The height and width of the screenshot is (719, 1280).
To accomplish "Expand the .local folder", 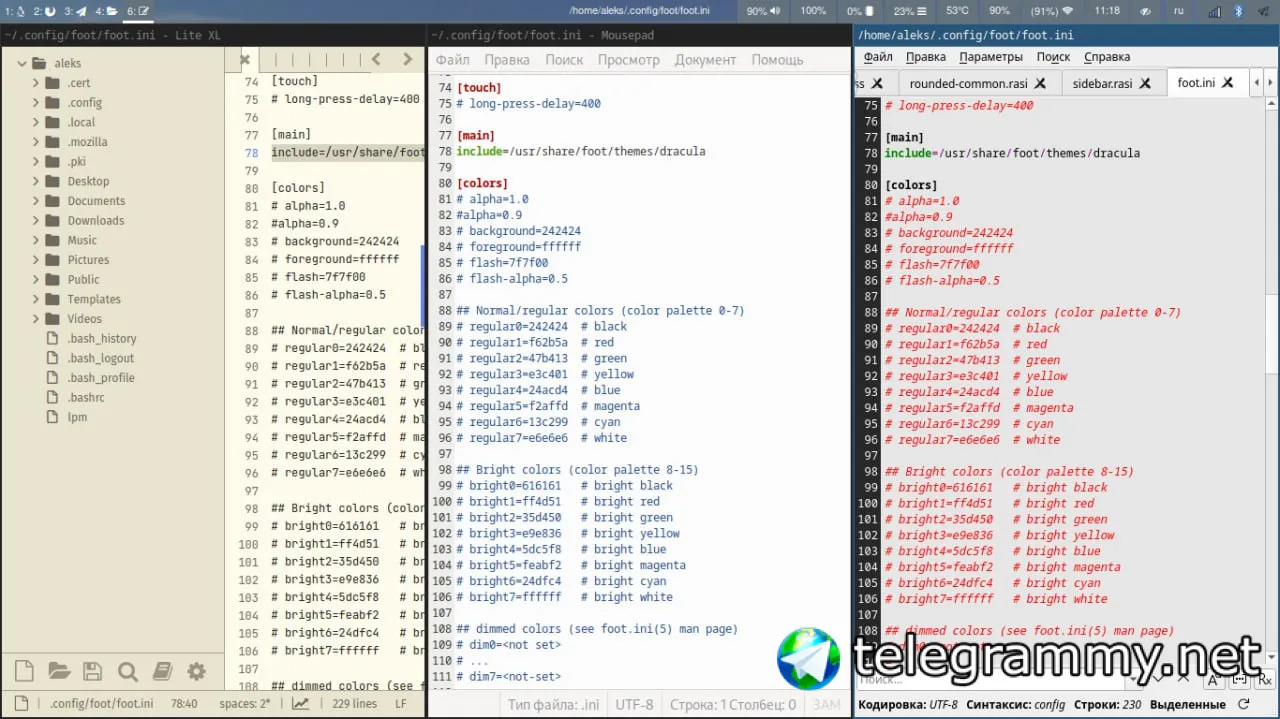I will [36, 122].
